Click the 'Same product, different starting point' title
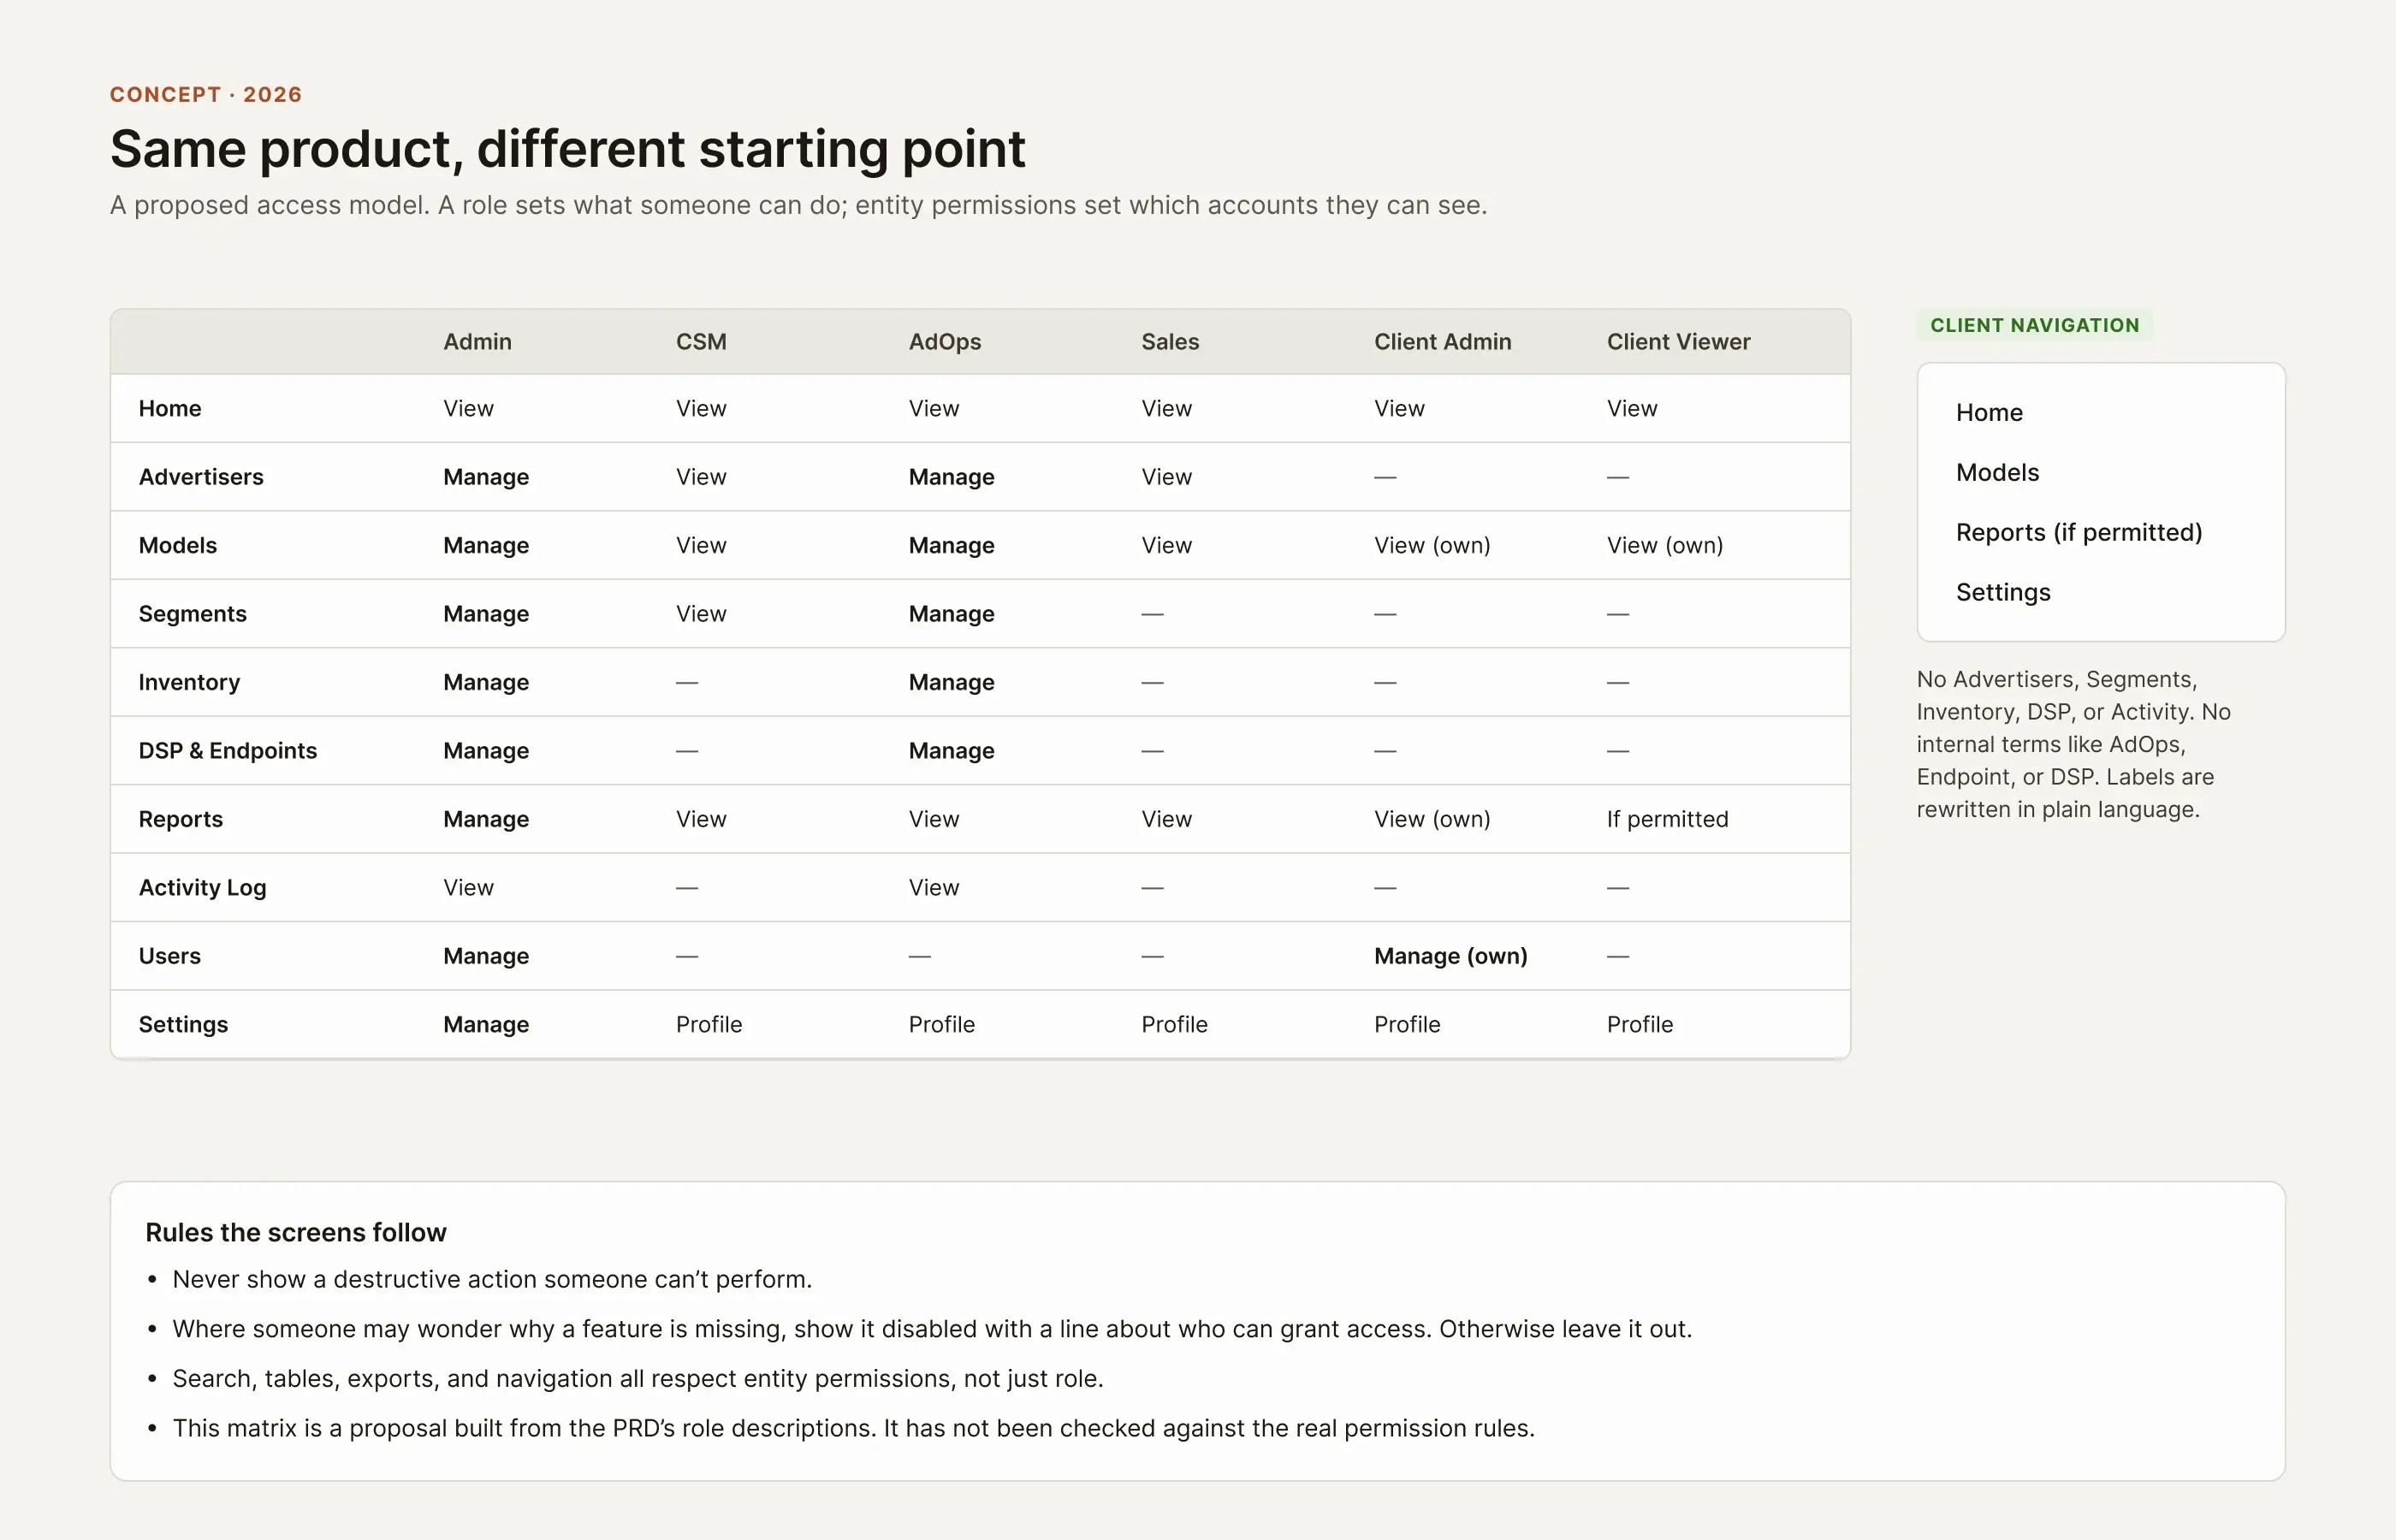 (x=567, y=149)
